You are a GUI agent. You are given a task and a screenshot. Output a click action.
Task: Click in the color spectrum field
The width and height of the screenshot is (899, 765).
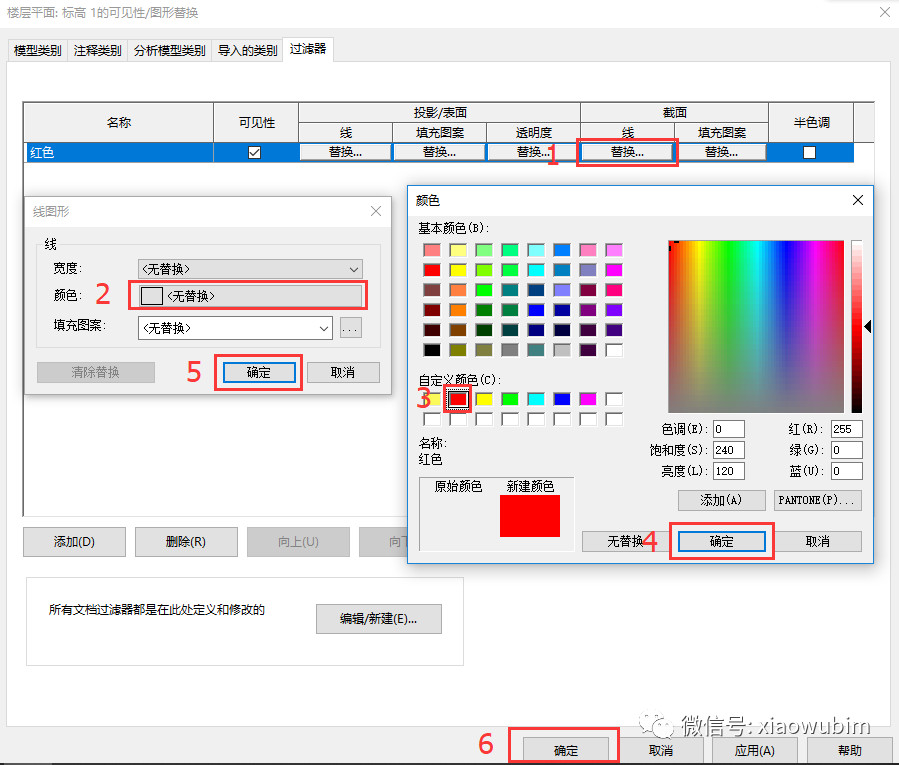point(756,326)
